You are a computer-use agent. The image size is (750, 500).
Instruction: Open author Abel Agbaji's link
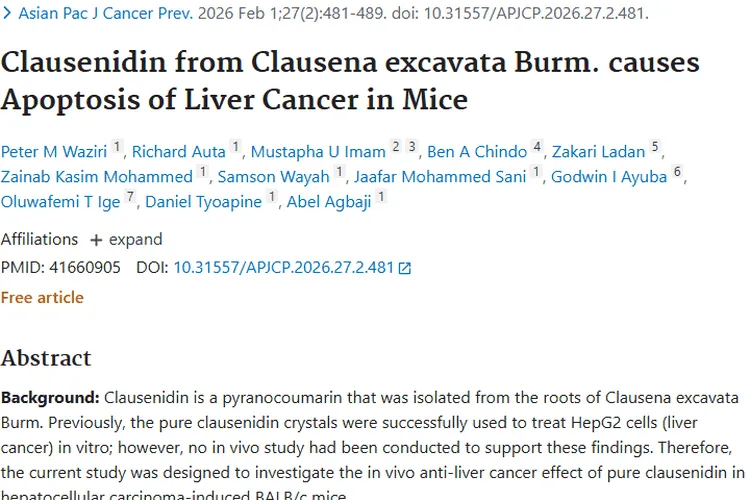pyautogui.click(x=329, y=202)
